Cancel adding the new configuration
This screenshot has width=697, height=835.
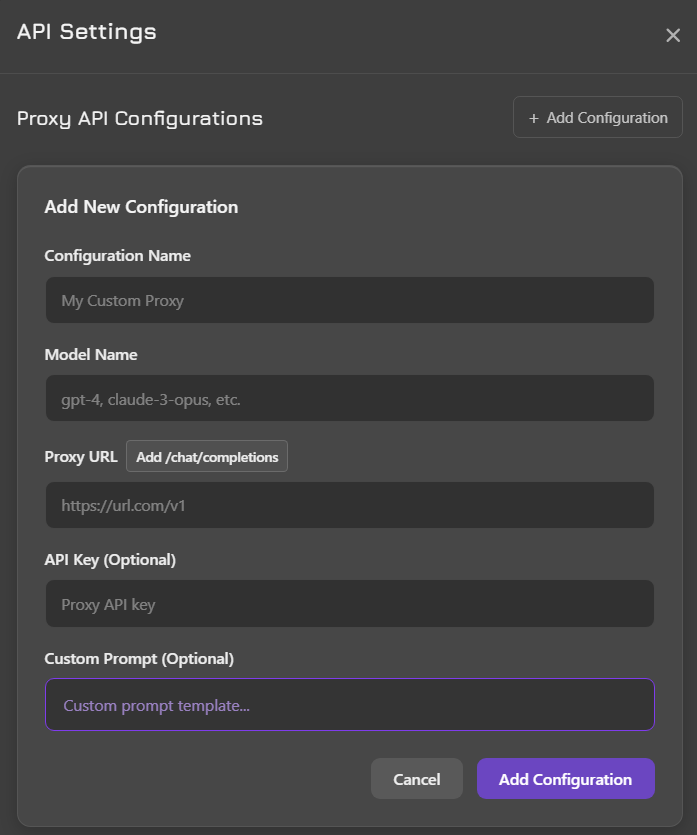click(x=417, y=779)
